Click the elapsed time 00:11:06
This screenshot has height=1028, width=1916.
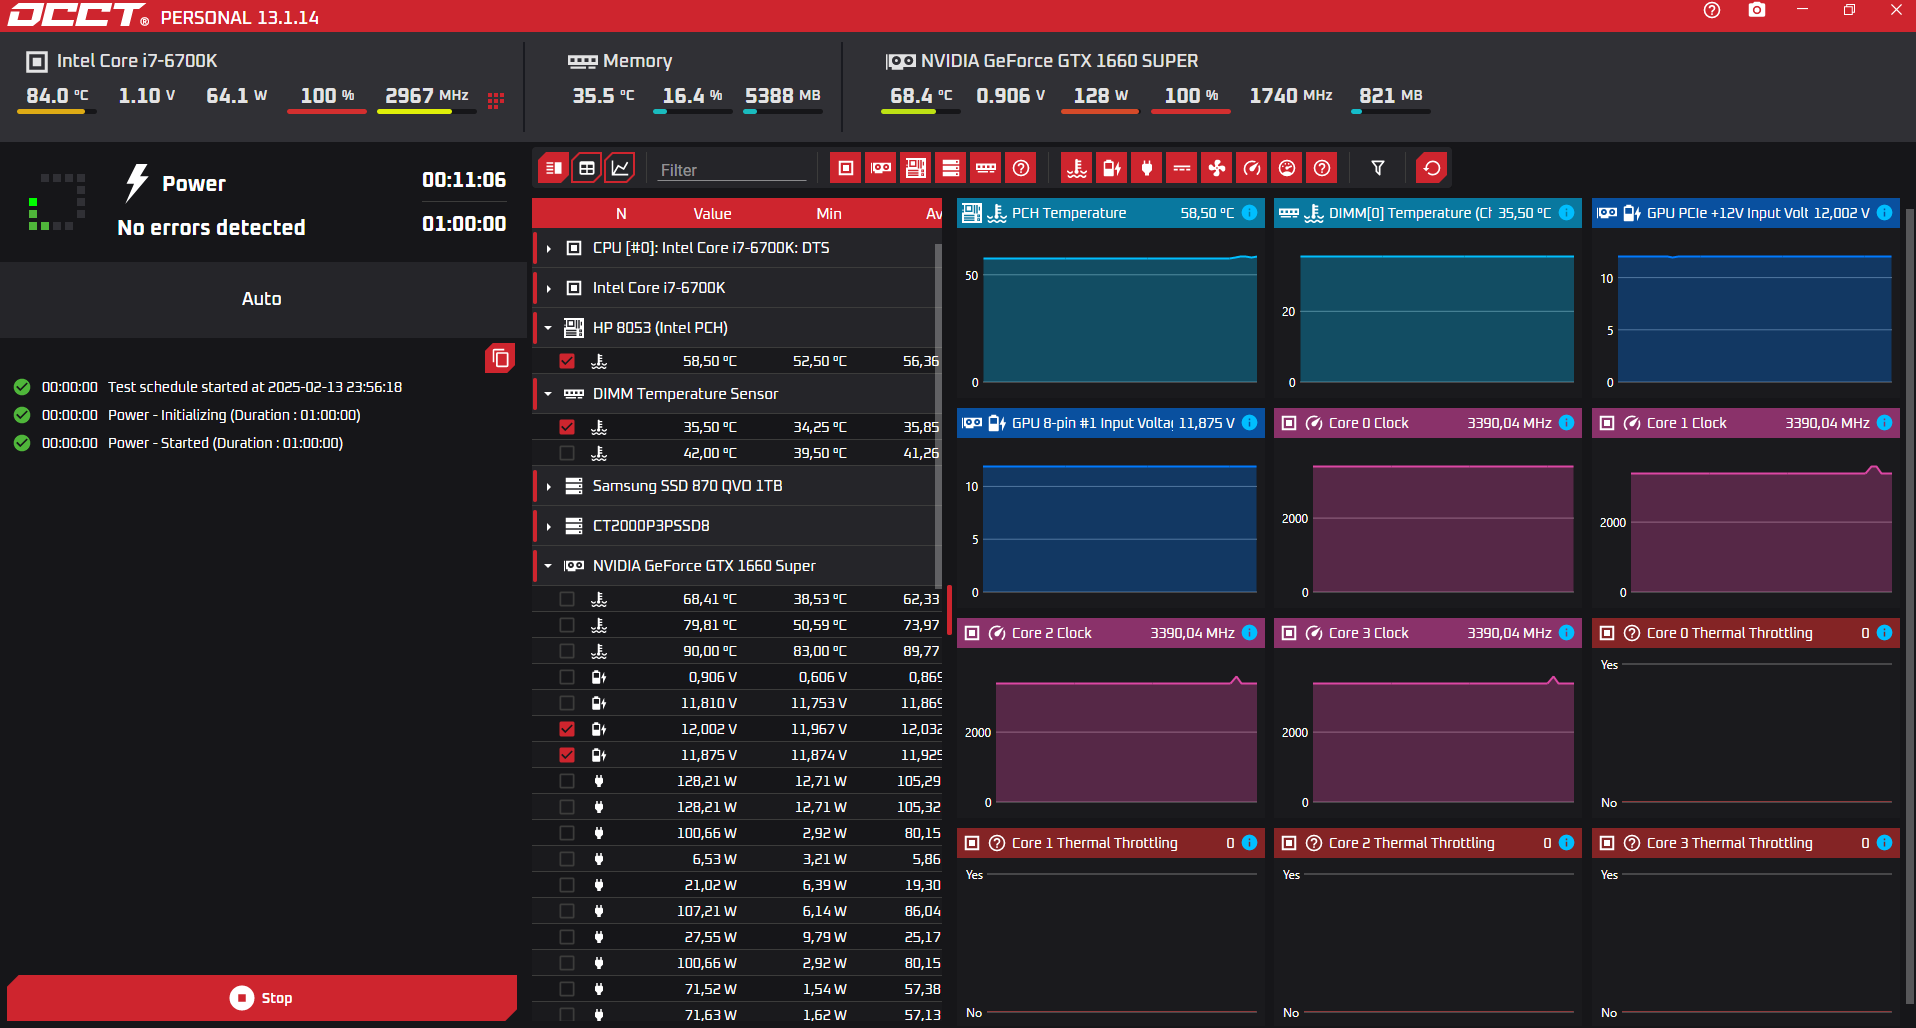(464, 180)
